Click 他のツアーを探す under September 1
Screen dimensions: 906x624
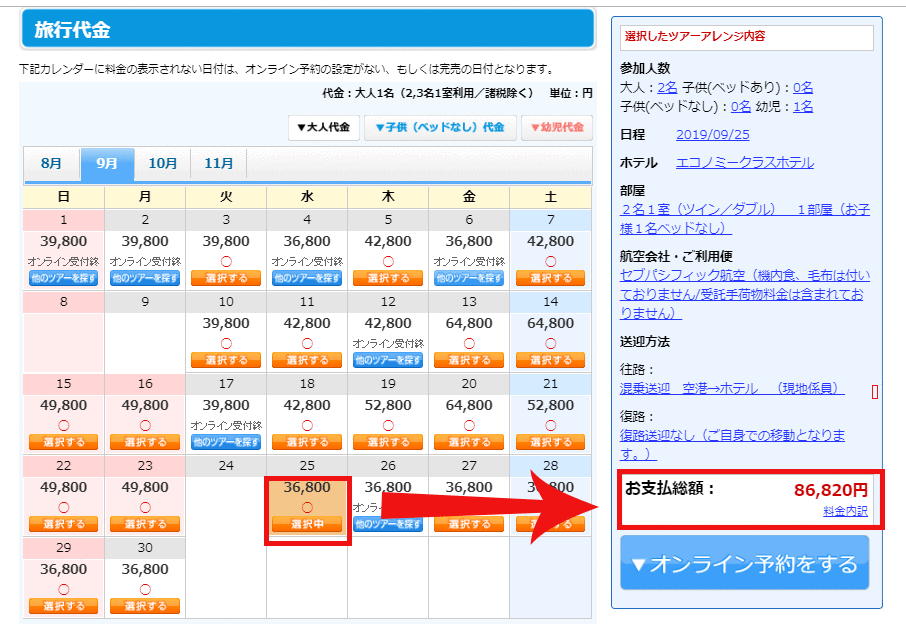tap(64, 278)
